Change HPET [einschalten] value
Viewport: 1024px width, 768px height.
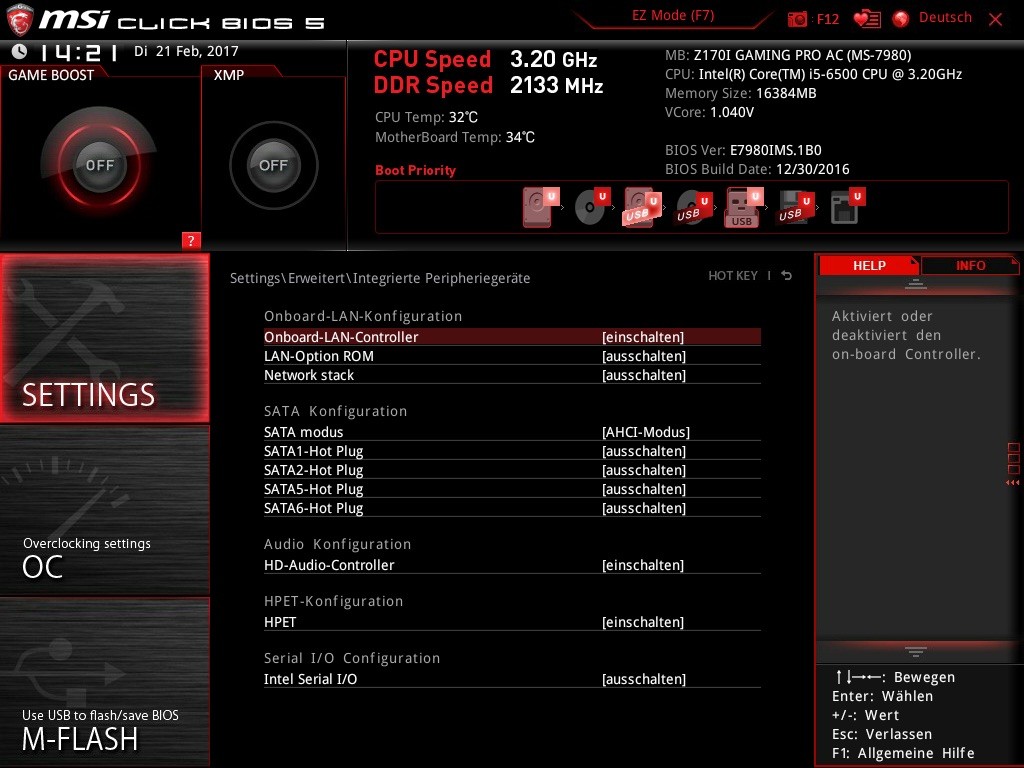(643, 622)
